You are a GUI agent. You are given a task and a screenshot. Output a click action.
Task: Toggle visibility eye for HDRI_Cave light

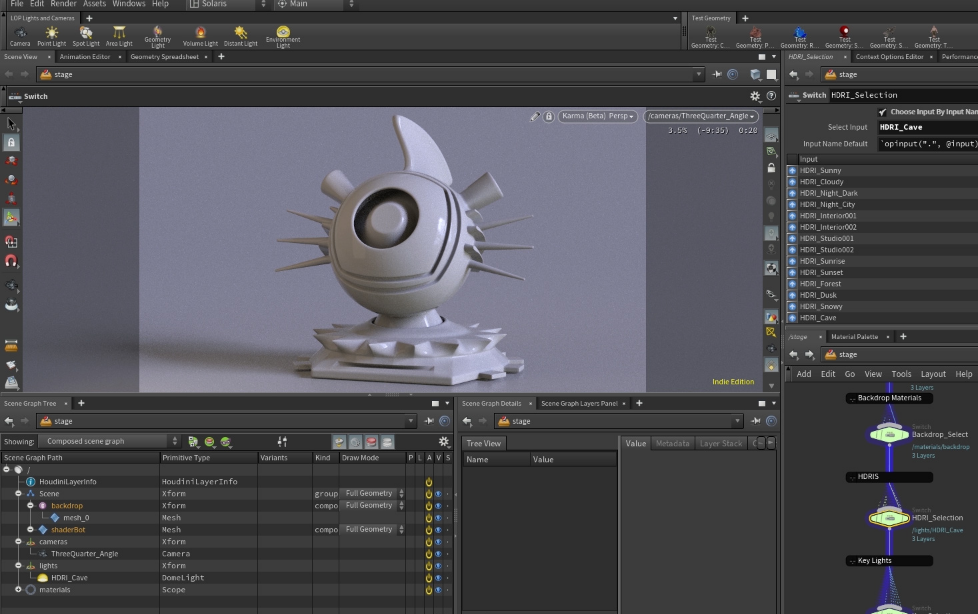coord(438,578)
